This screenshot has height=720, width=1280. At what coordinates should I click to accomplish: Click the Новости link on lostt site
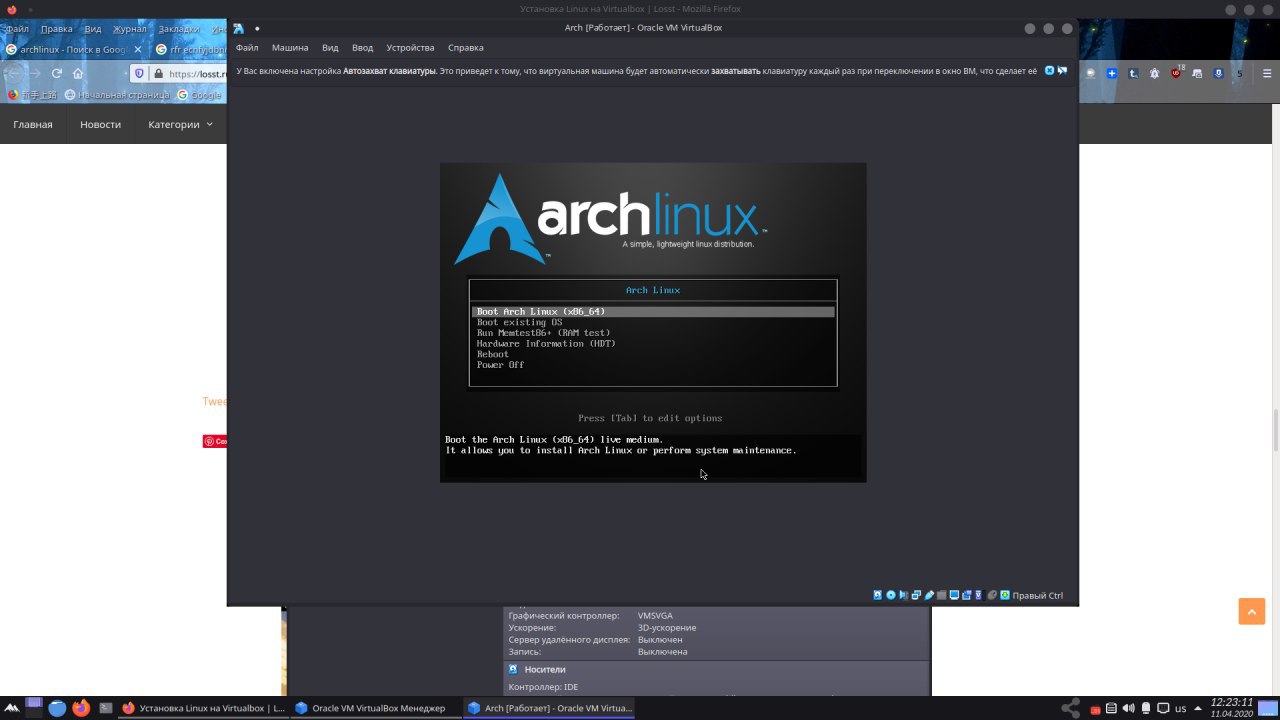(x=100, y=124)
